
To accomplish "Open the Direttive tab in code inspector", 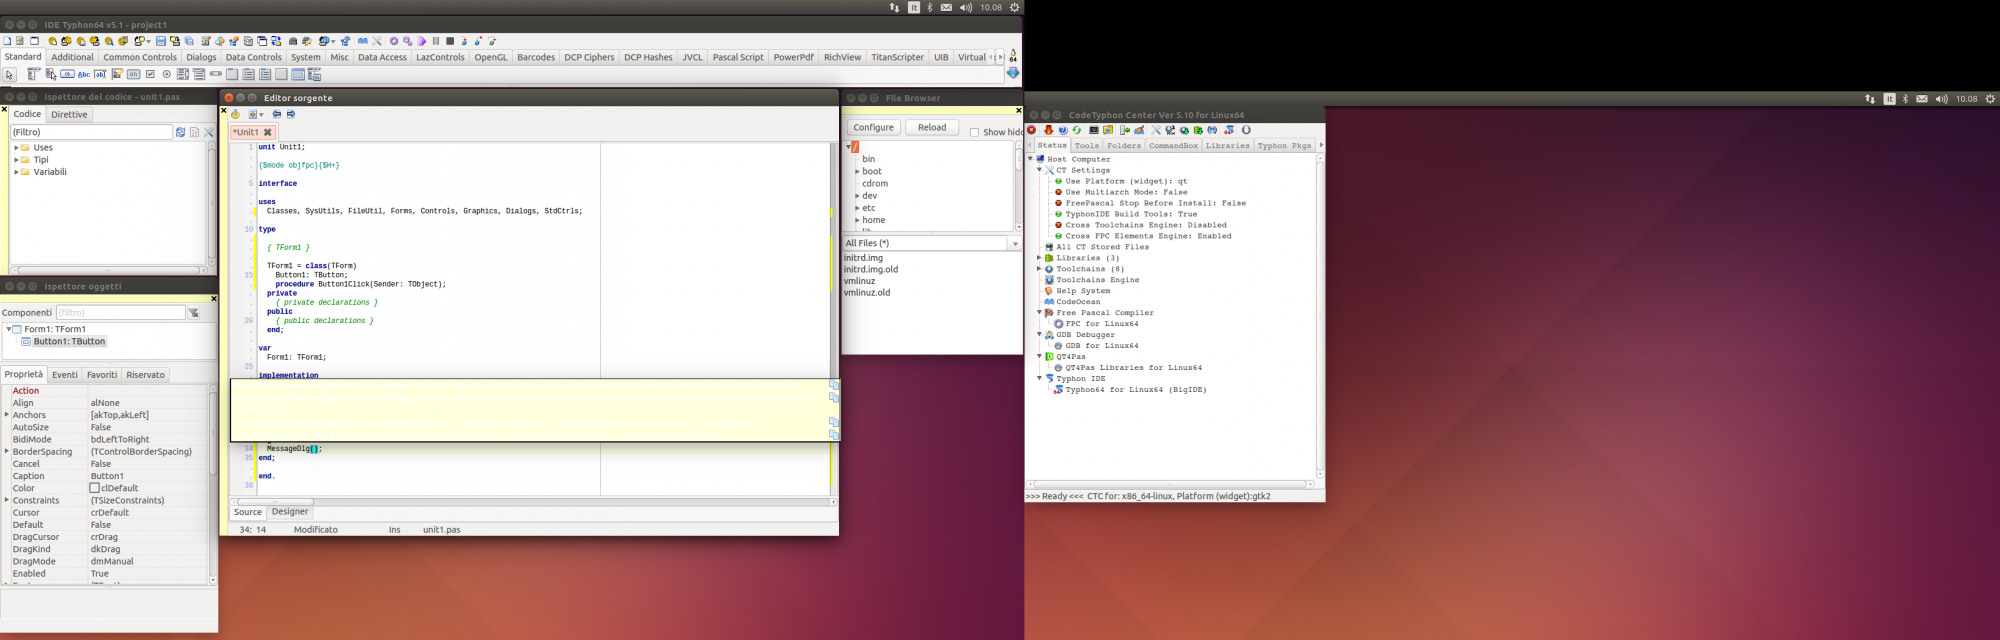I will (69, 115).
